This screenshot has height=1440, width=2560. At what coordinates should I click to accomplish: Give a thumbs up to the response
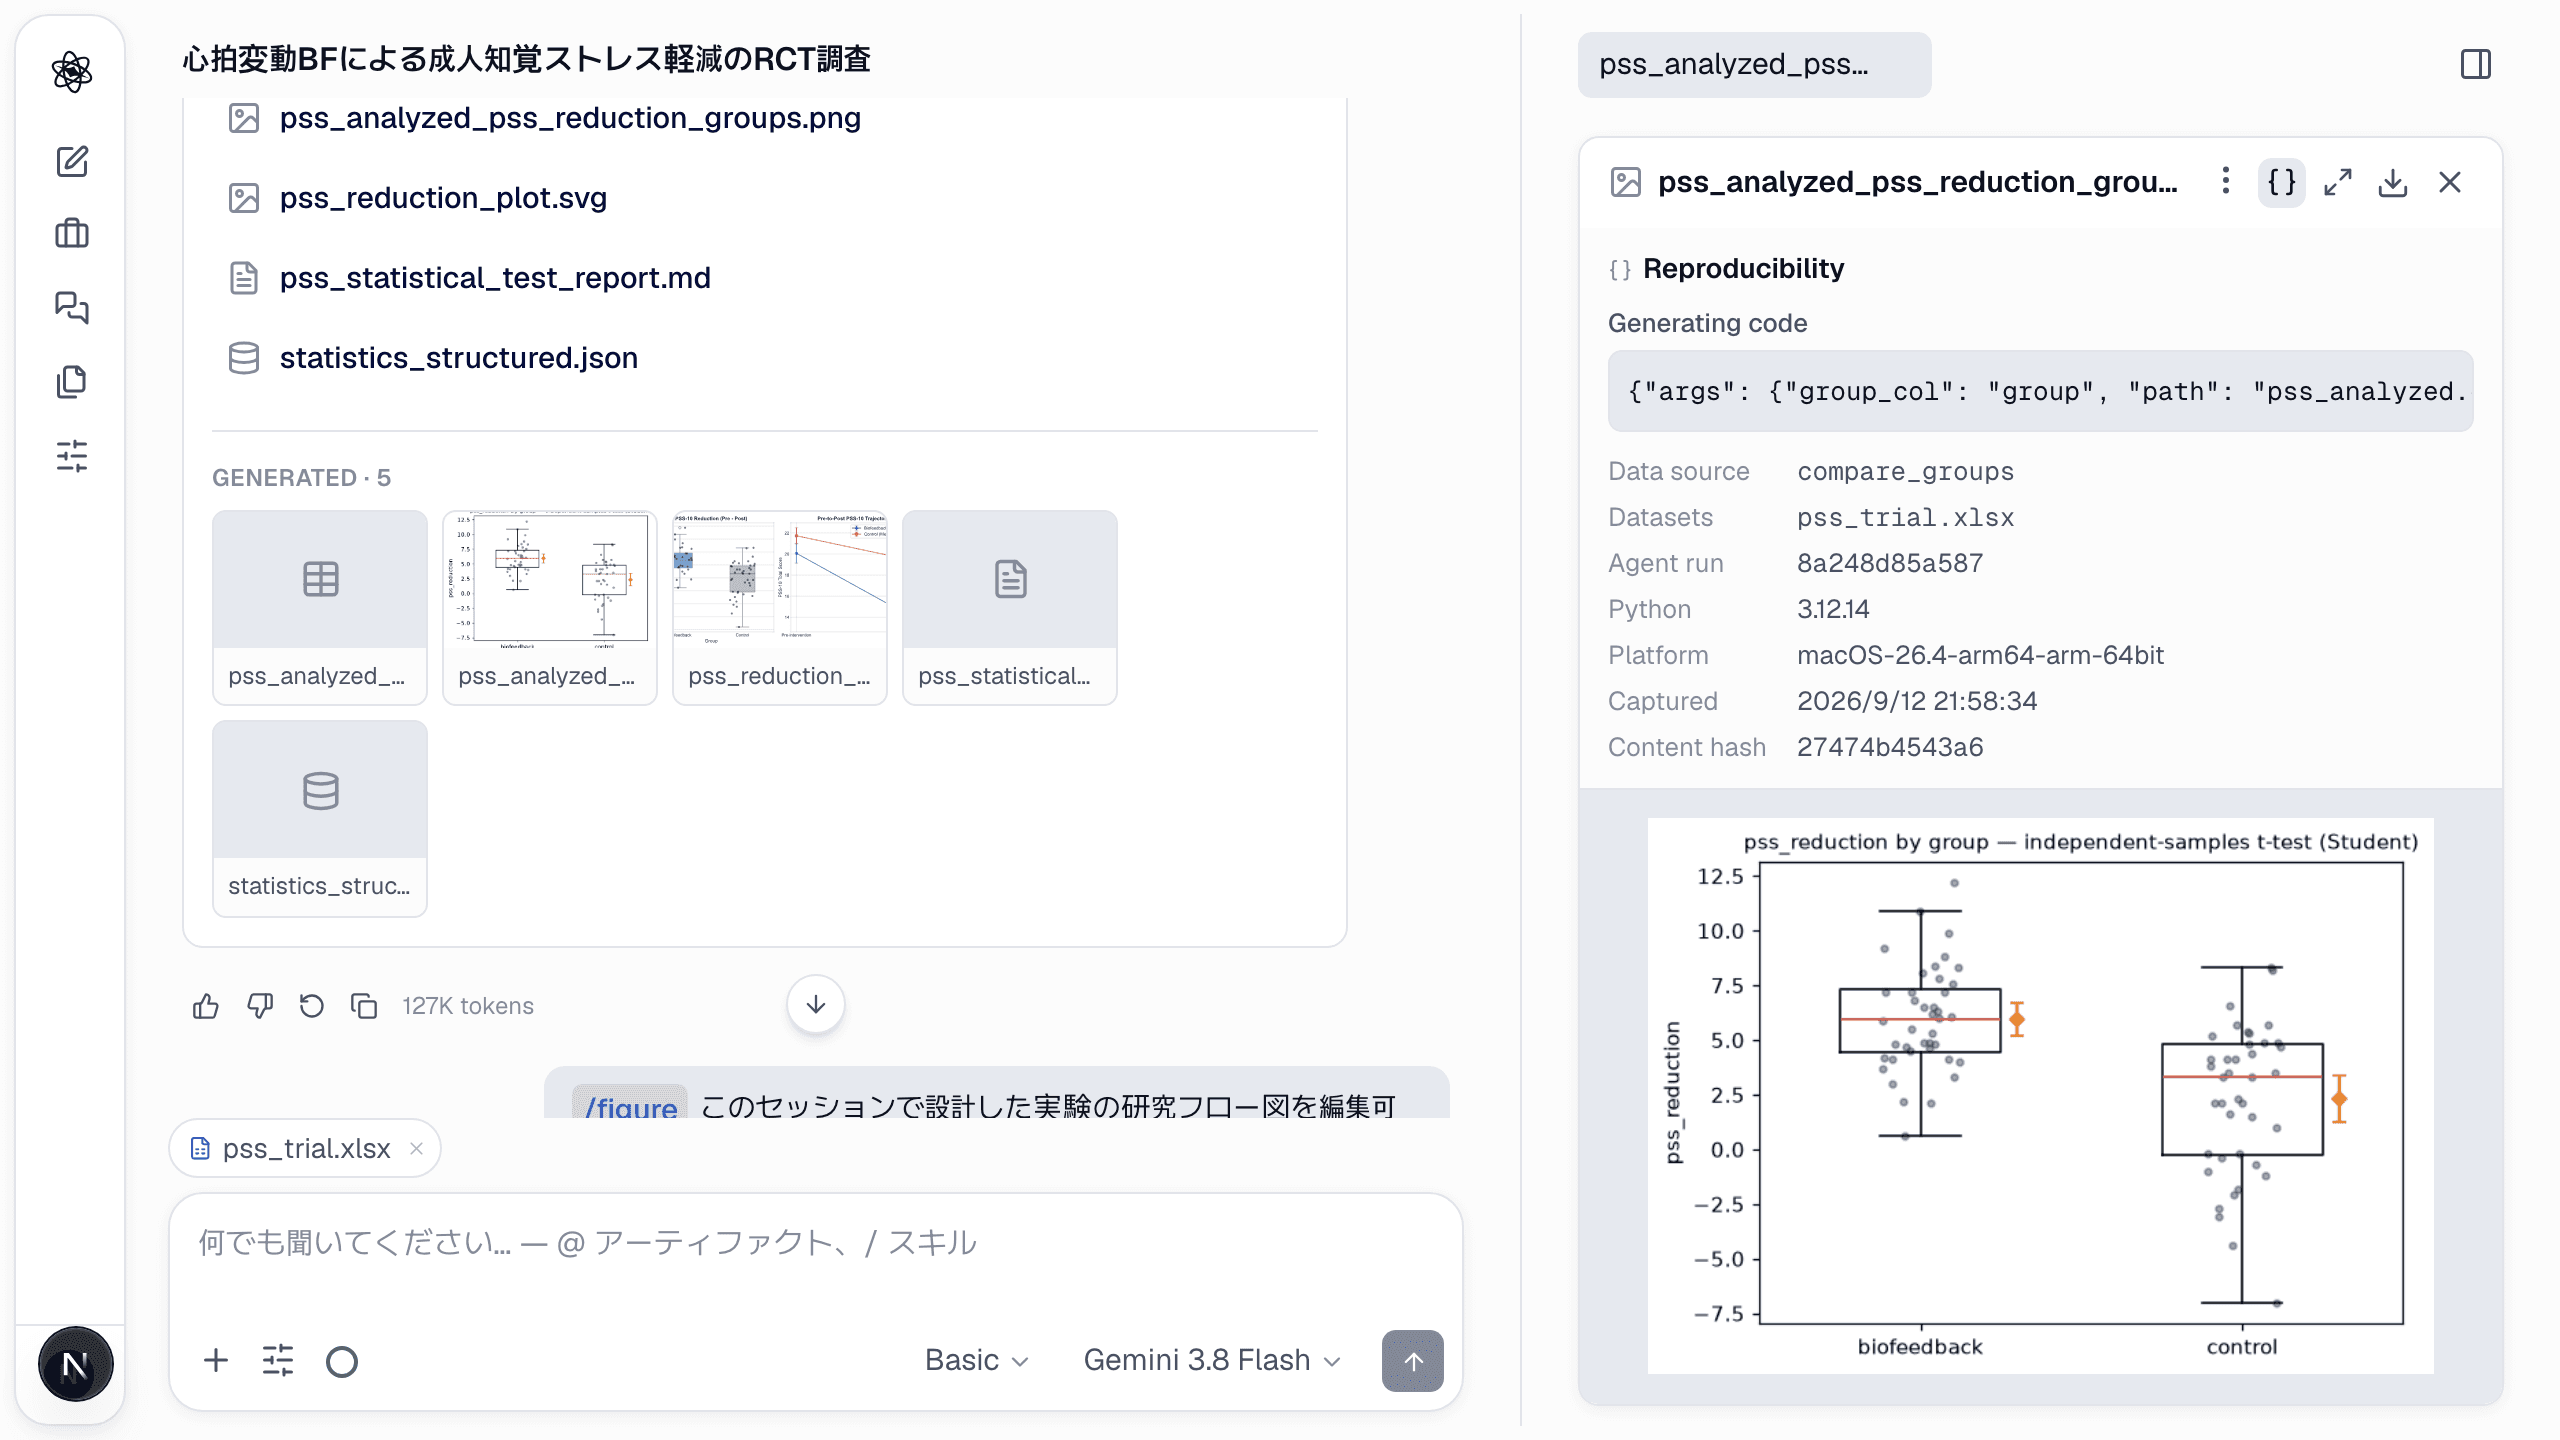[206, 1006]
